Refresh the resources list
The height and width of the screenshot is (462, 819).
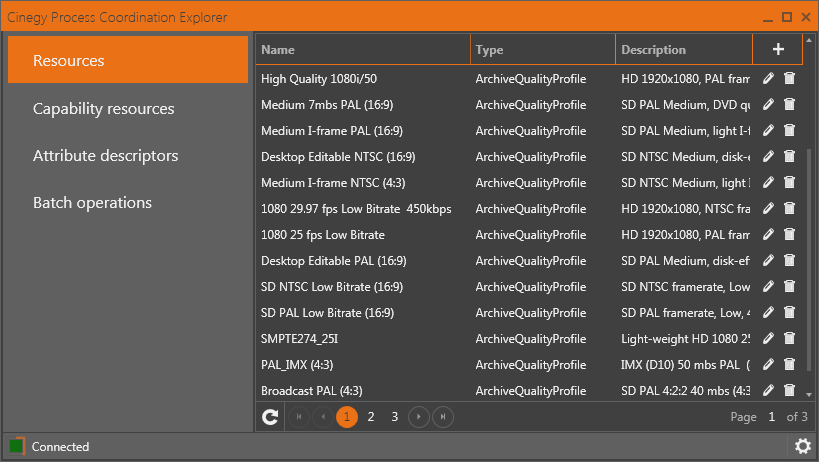point(270,417)
